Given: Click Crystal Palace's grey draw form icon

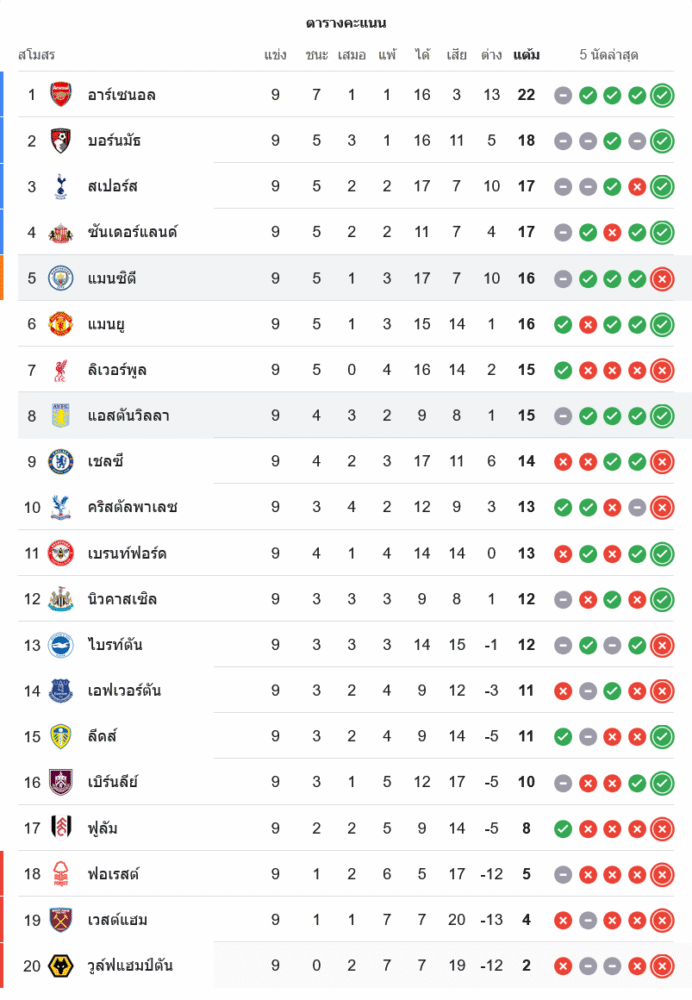Looking at the screenshot, I should point(636,508).
